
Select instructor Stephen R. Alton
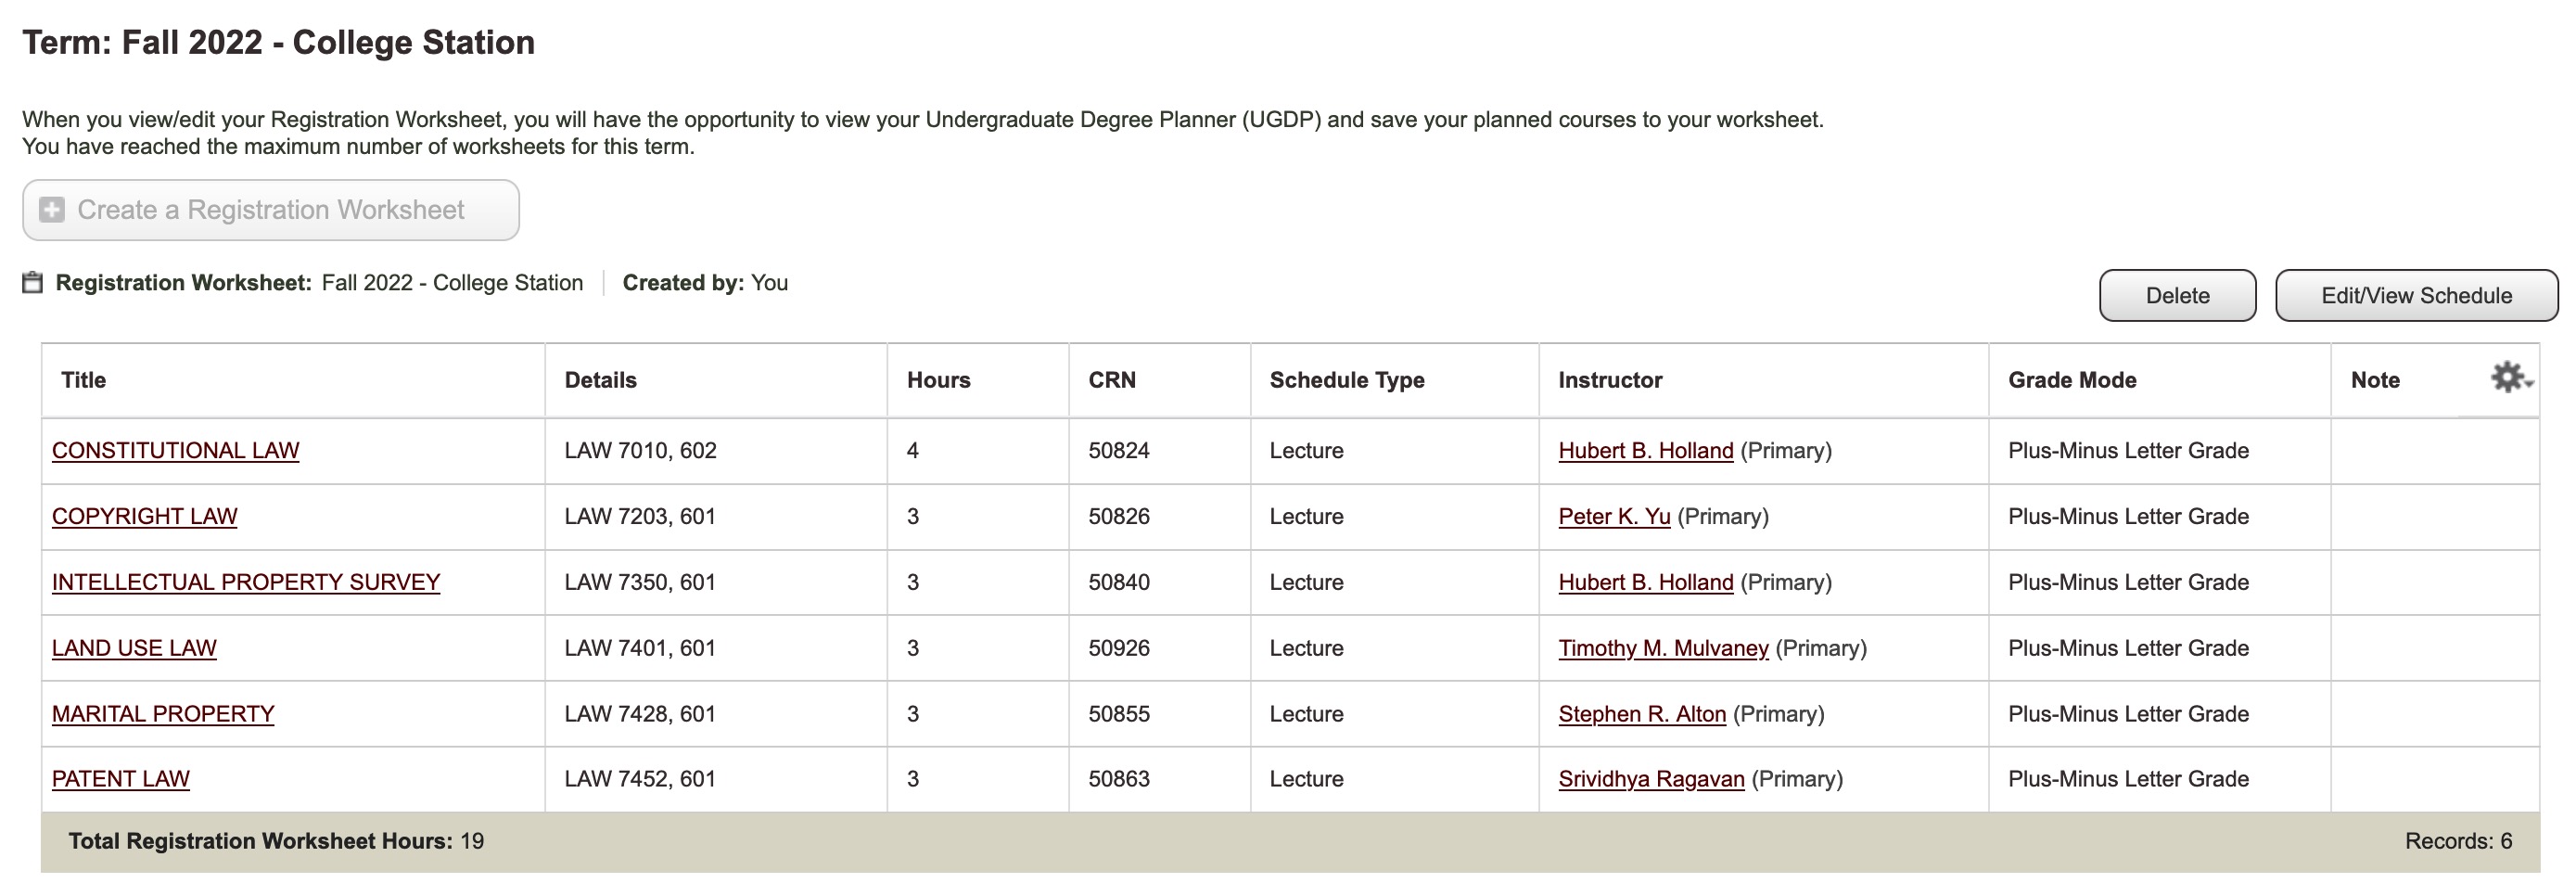[x=1640, y=713]
